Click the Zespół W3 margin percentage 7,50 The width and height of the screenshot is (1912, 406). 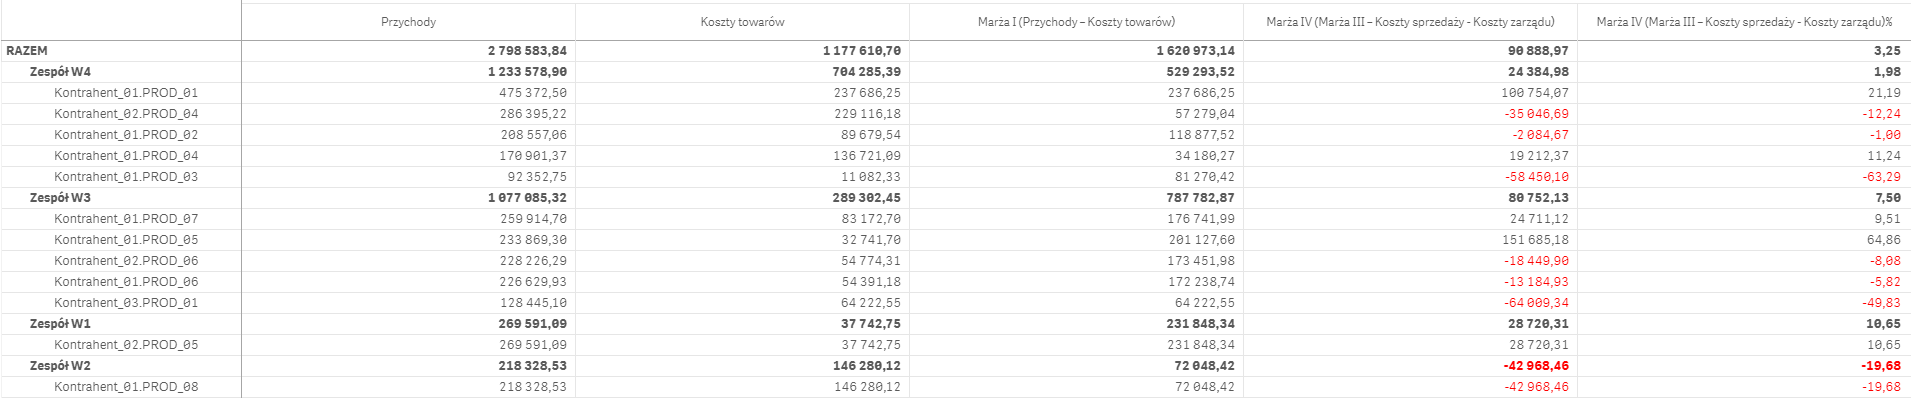point(1887,198)
